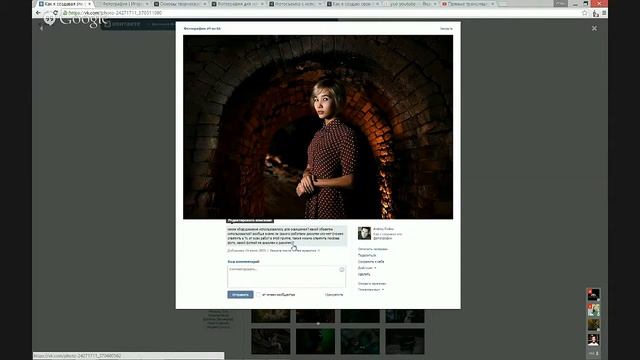Screen dimensions: 640x360
Task: Reload the page with the refresh icon
Action: coord(56,13)
